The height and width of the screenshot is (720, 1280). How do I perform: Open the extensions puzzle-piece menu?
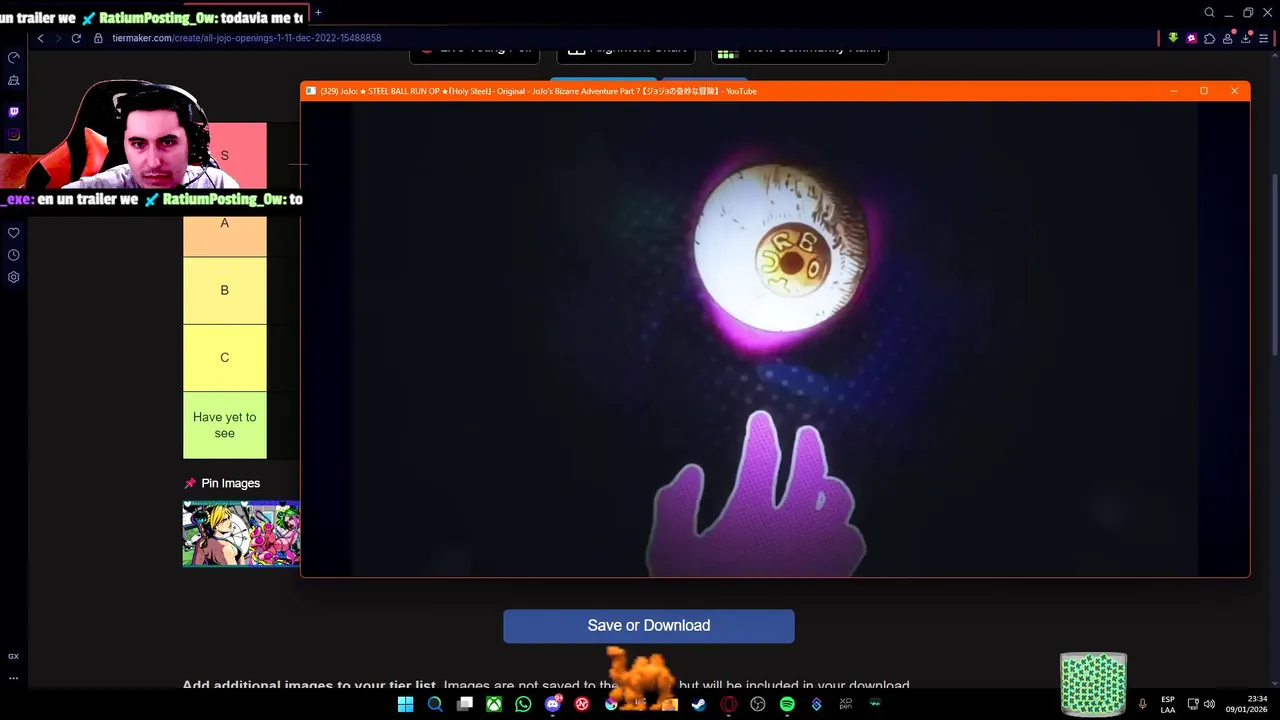click(x=1209, y=38)
